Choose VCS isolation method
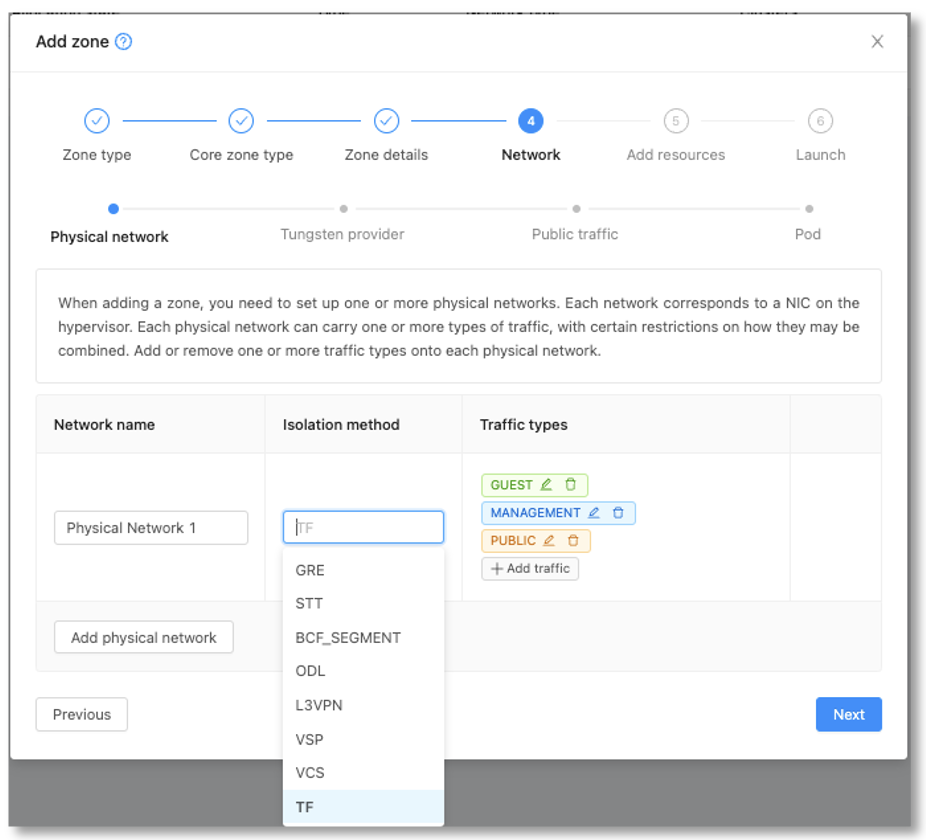Screen dimensions: 926x840 point(363,772)
